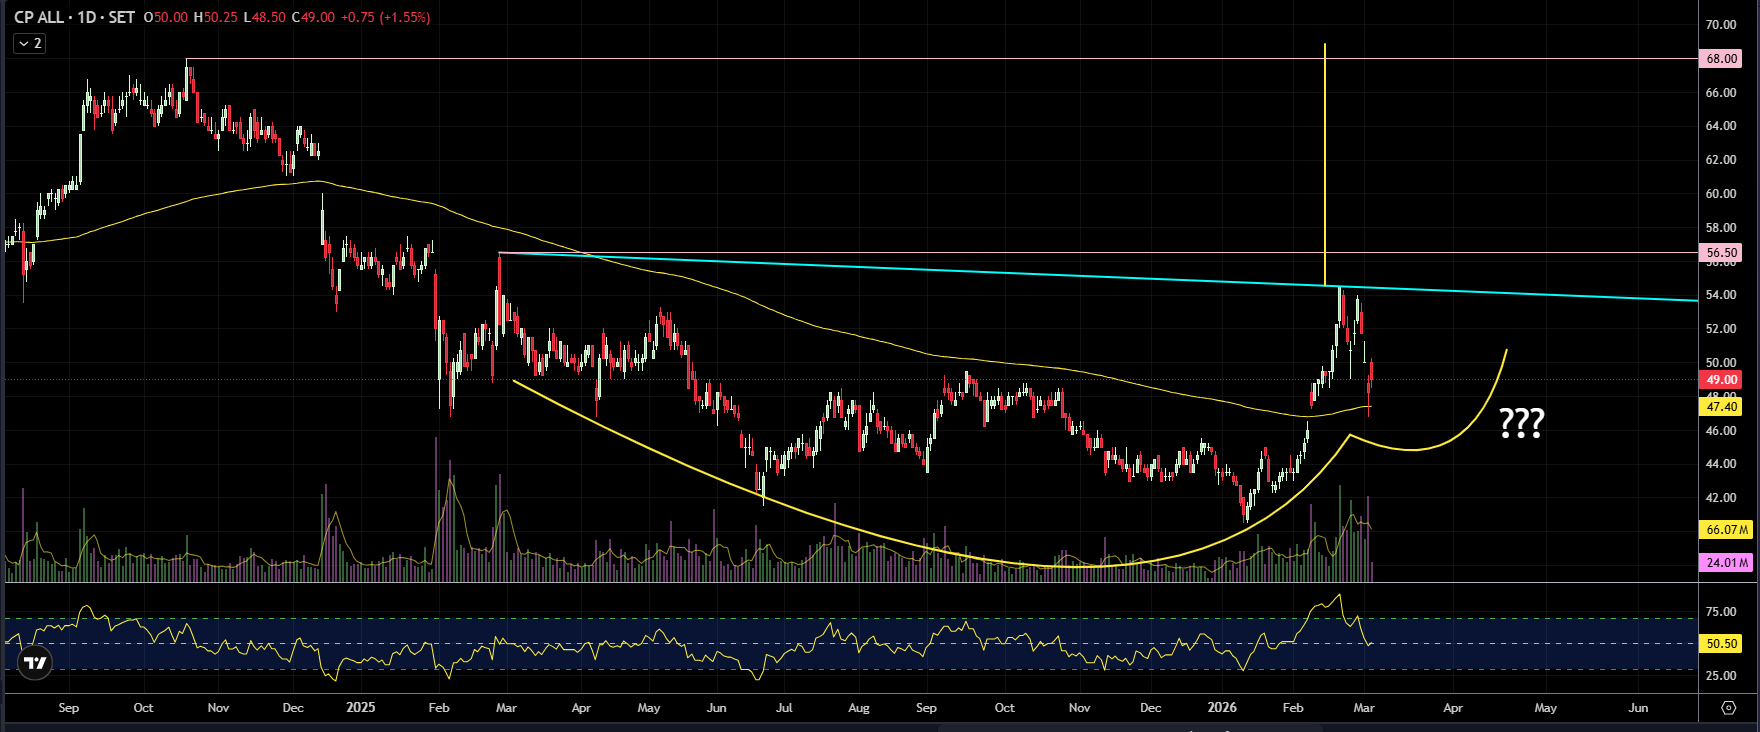Image resolution: width=1760 pixels, height=732 pixels.
Task: Click the pink 24.01M volume label
Action: point(1726,563)
